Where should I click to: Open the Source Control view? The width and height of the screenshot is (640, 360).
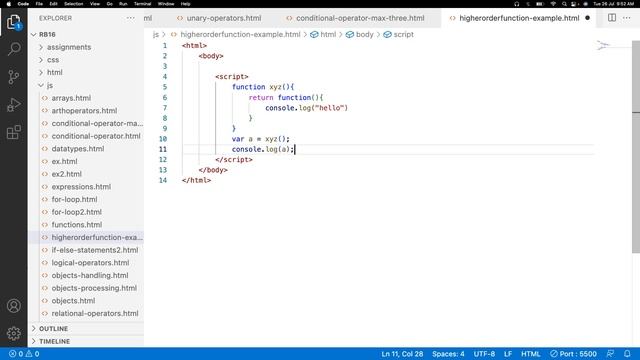(x=13, y=77)
